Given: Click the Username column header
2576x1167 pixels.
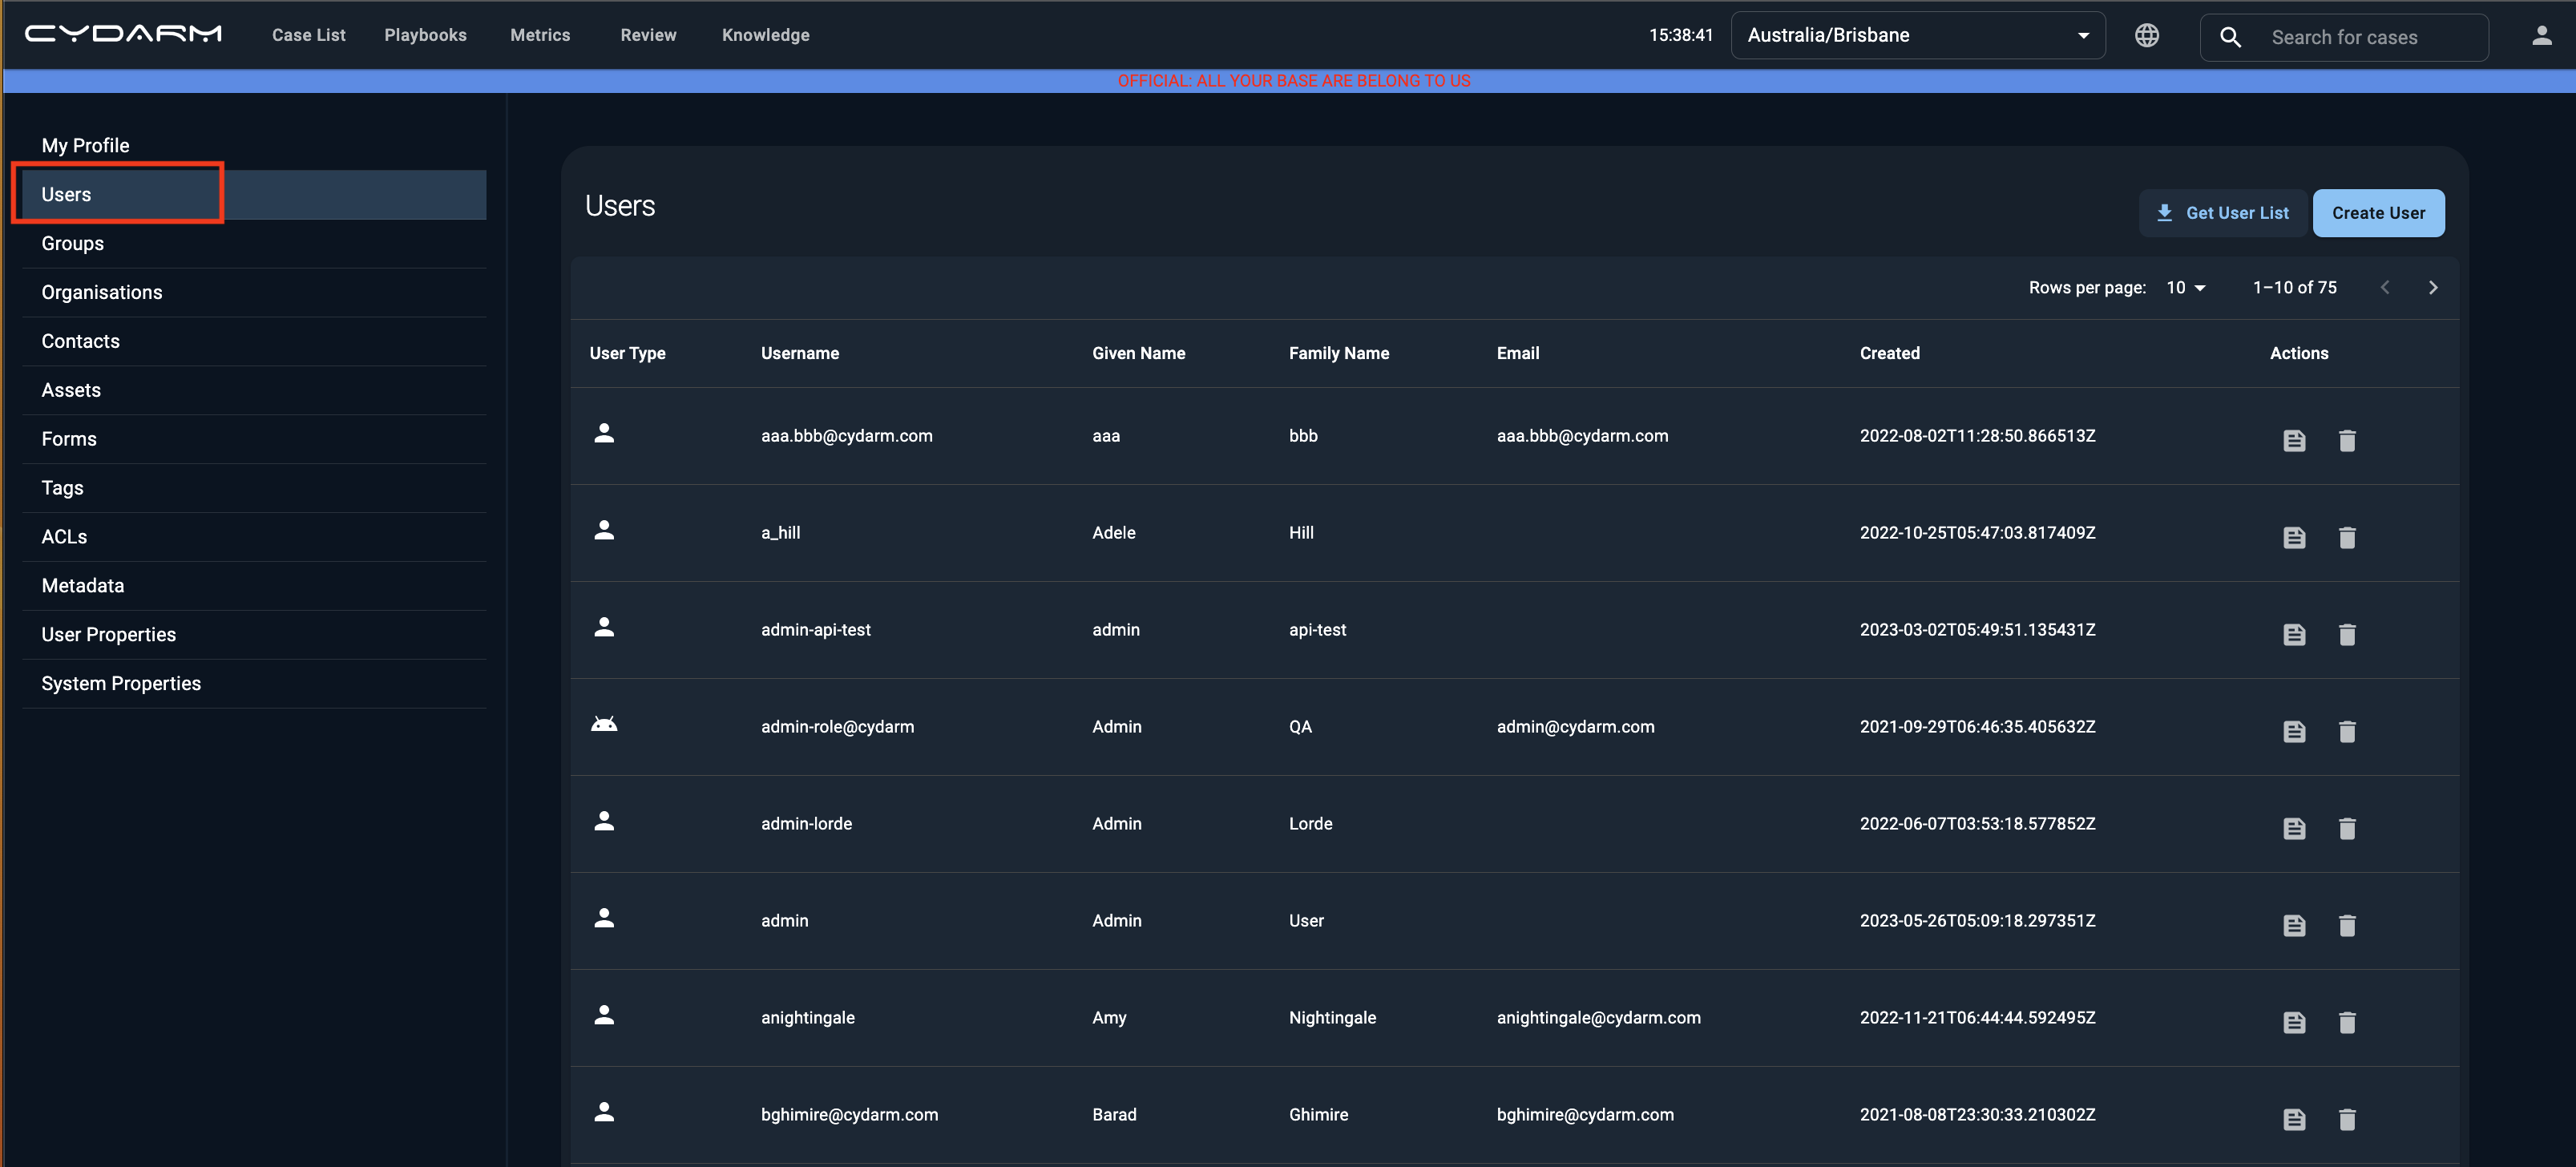Looking at the screenshot, I should point(799,354).
